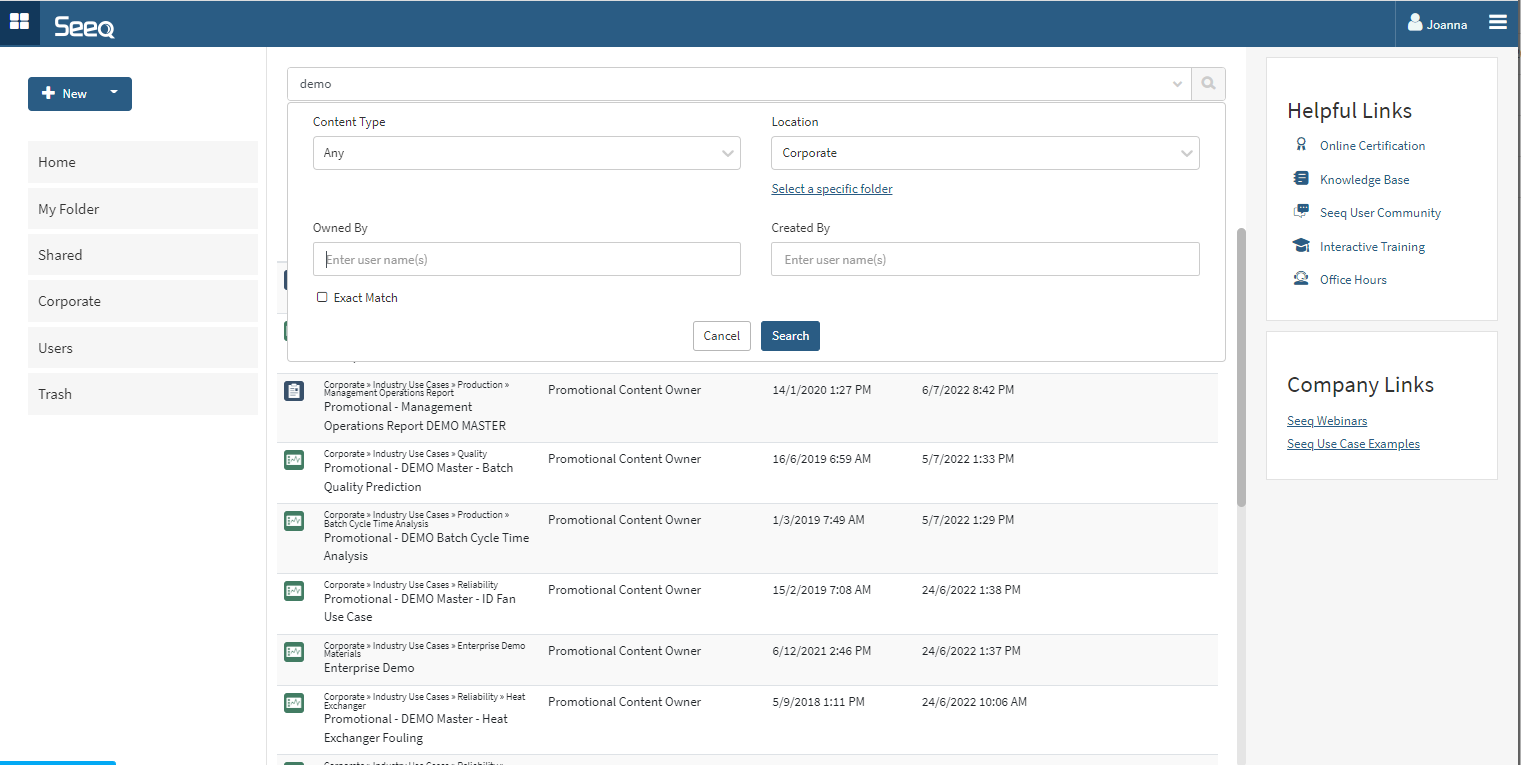
Task: Open the Knowledge Base link
Action: 1364,180
